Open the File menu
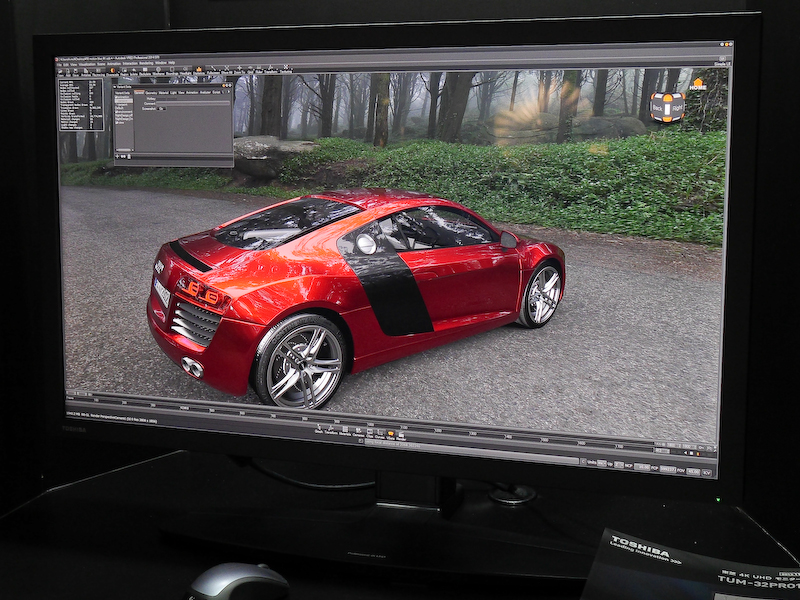 [x=59, y=63]
